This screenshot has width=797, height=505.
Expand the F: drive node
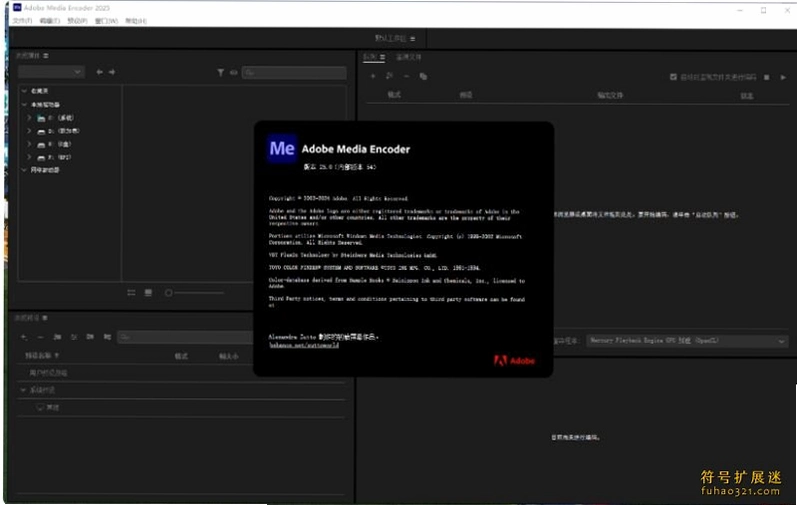(x=29, y=157)
